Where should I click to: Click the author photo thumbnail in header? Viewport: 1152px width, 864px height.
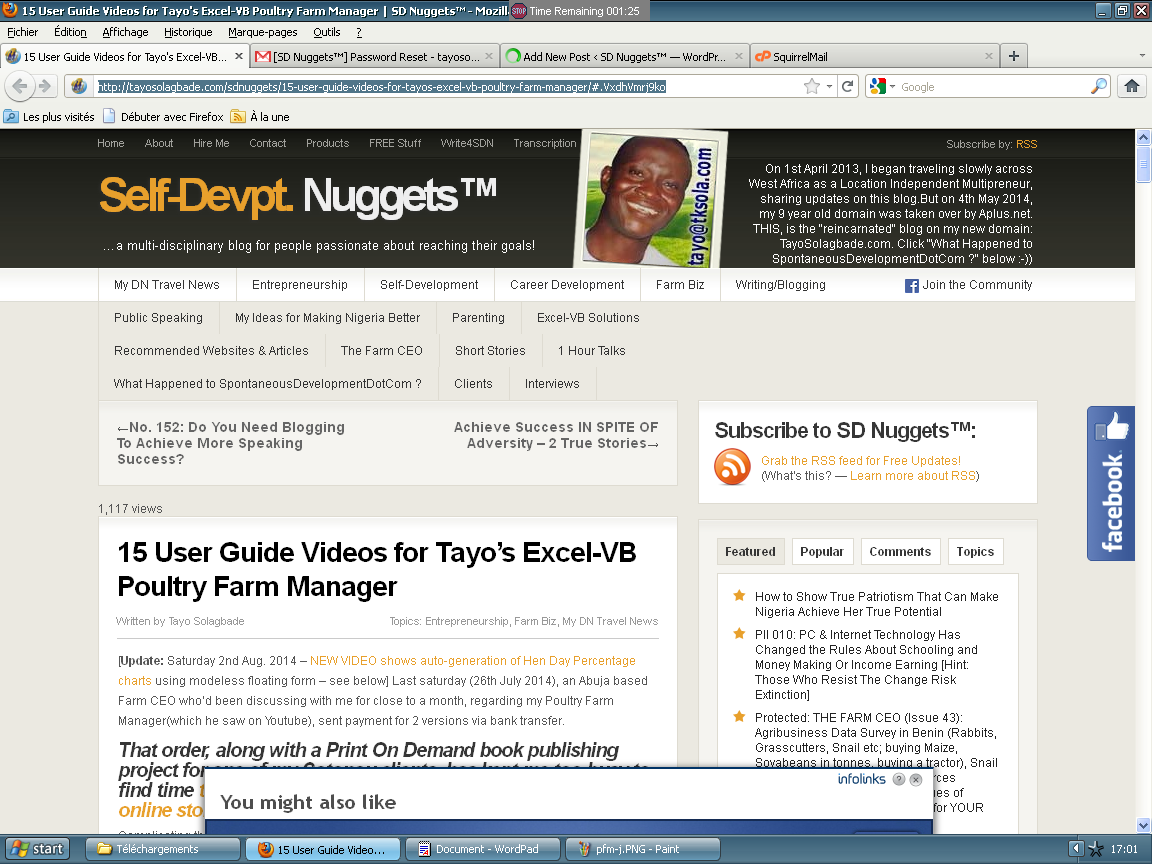pyautogui.click(x=650, y=199)
